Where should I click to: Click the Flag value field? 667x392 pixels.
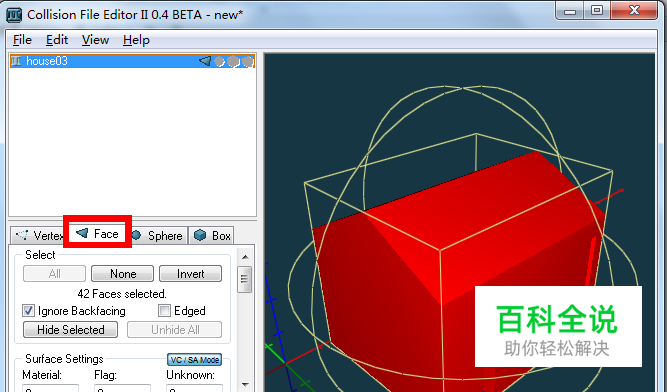(122, 388)
